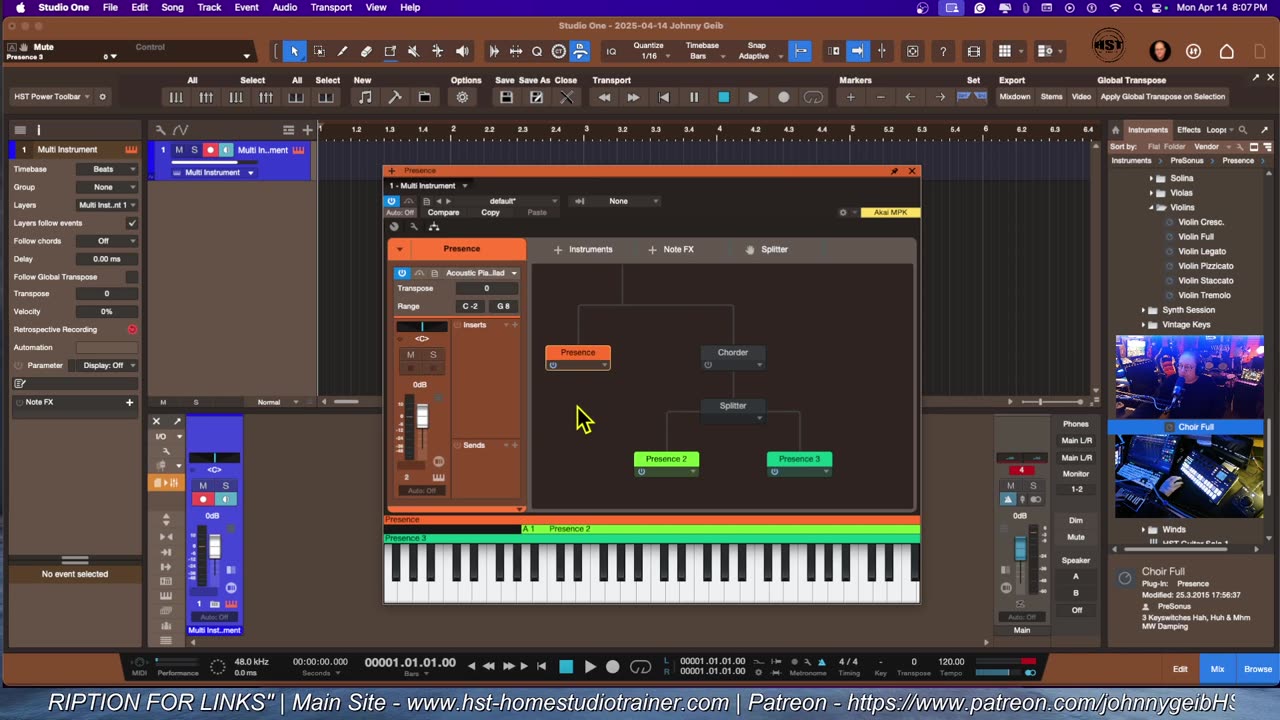This screenshot has width=1280, height=720.
Task: Open the Timebase Beats dropdown in inspector
Action: tap(109, 169)
